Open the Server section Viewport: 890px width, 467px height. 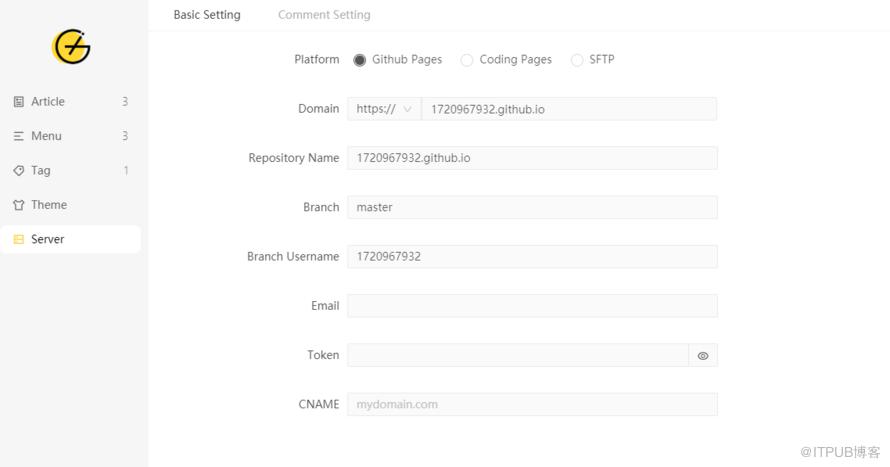(70, 239)
